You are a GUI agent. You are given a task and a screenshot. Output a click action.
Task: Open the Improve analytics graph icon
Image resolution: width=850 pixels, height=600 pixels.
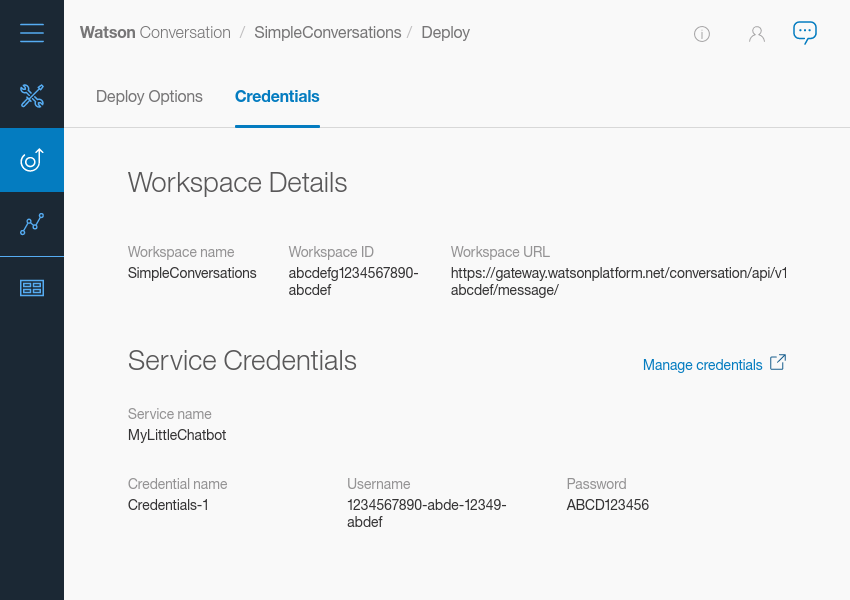click(32, 224)
